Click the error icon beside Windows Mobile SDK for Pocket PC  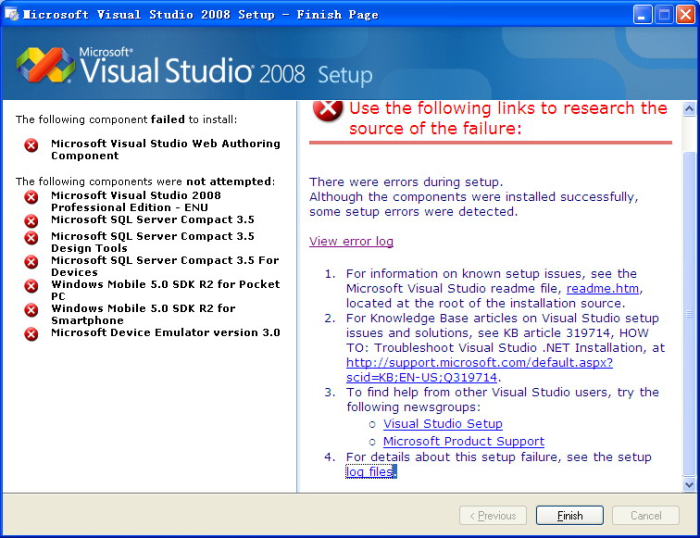(x=31, y=286)
